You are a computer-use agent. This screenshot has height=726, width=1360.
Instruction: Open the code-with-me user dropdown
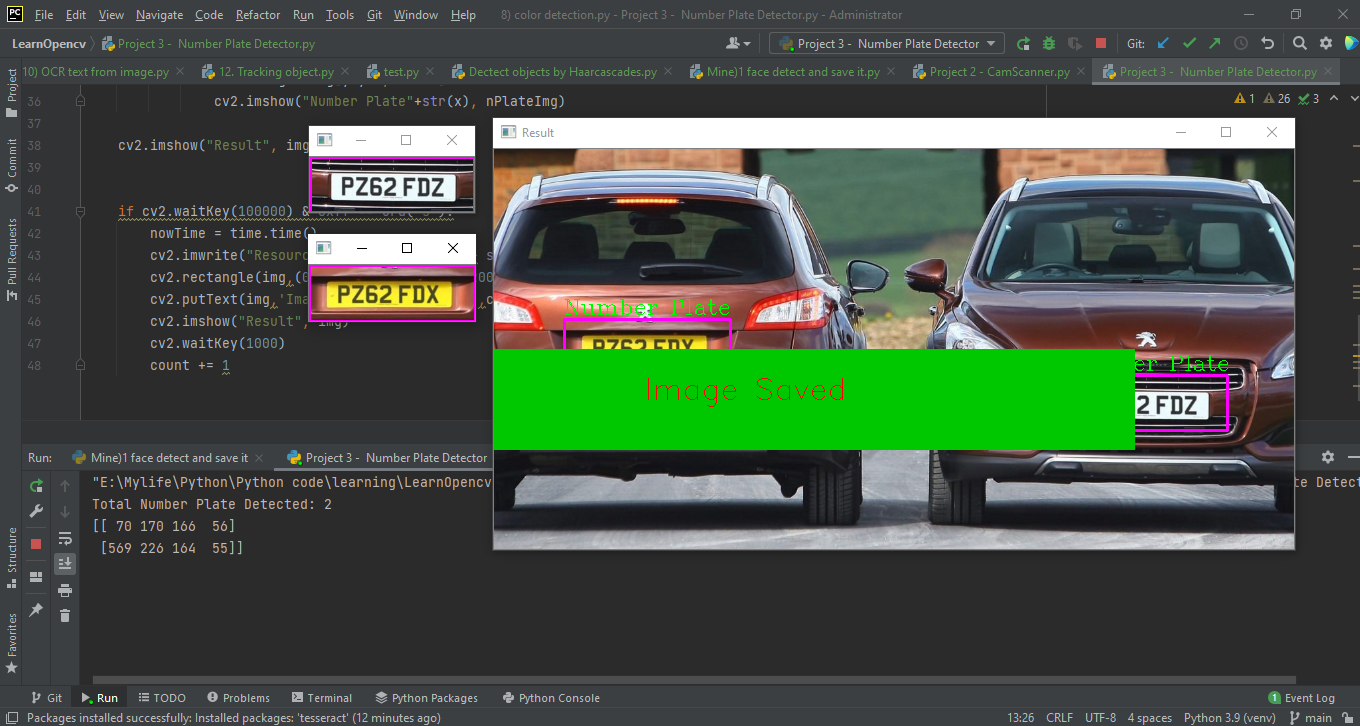[x=739, y=43]
